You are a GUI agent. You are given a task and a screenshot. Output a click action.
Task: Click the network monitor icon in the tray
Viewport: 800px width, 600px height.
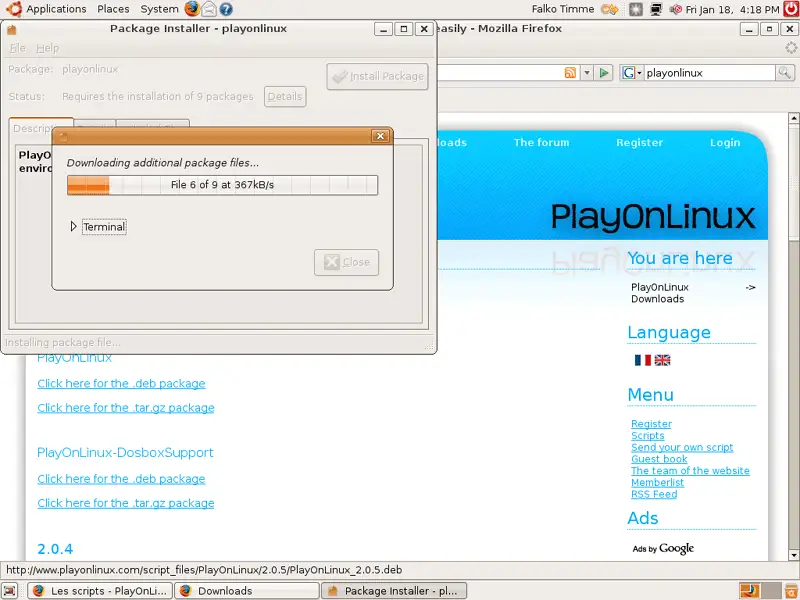[656, 9]
